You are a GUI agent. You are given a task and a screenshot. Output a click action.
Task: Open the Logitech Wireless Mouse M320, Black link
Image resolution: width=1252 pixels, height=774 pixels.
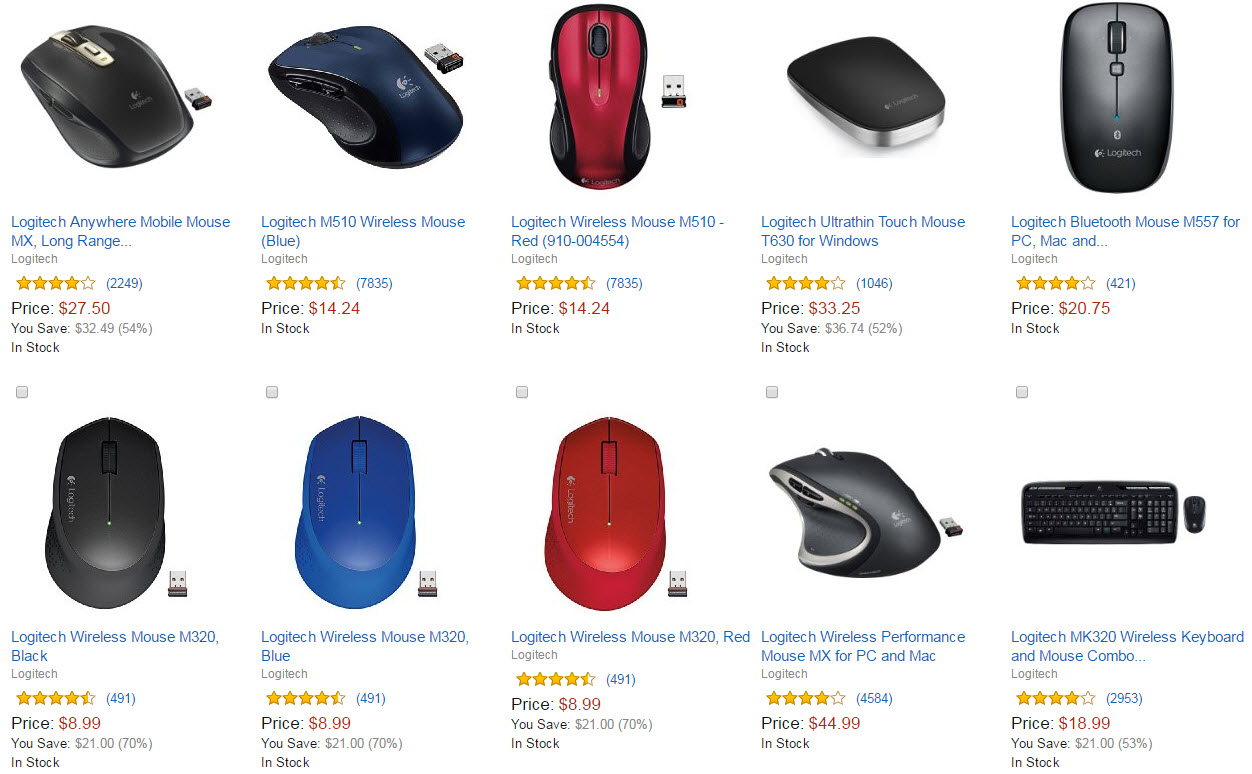114,646
